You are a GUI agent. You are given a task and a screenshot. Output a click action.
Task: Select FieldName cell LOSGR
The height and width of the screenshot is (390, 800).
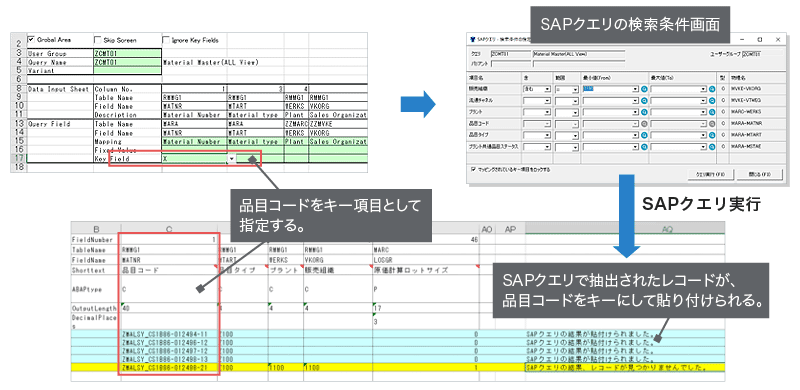[426, 260]
